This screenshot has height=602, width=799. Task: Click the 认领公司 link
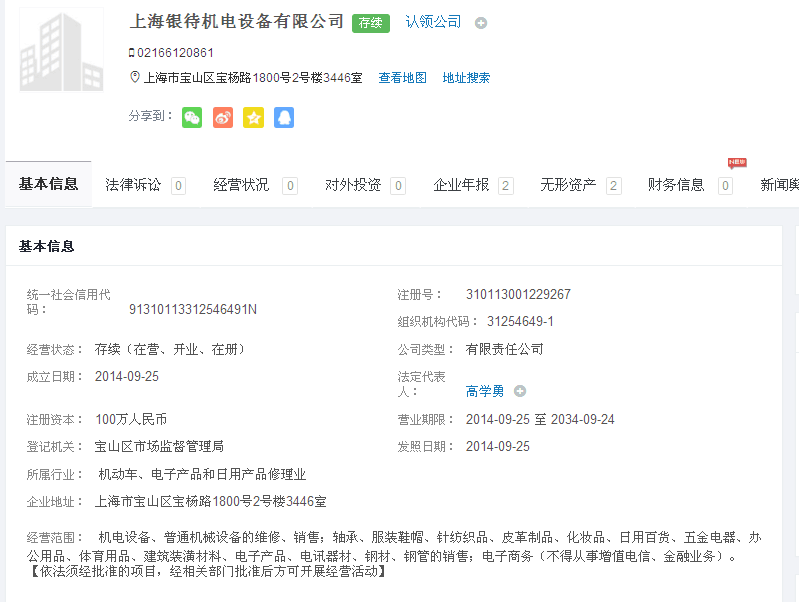(x=433, y=22)
